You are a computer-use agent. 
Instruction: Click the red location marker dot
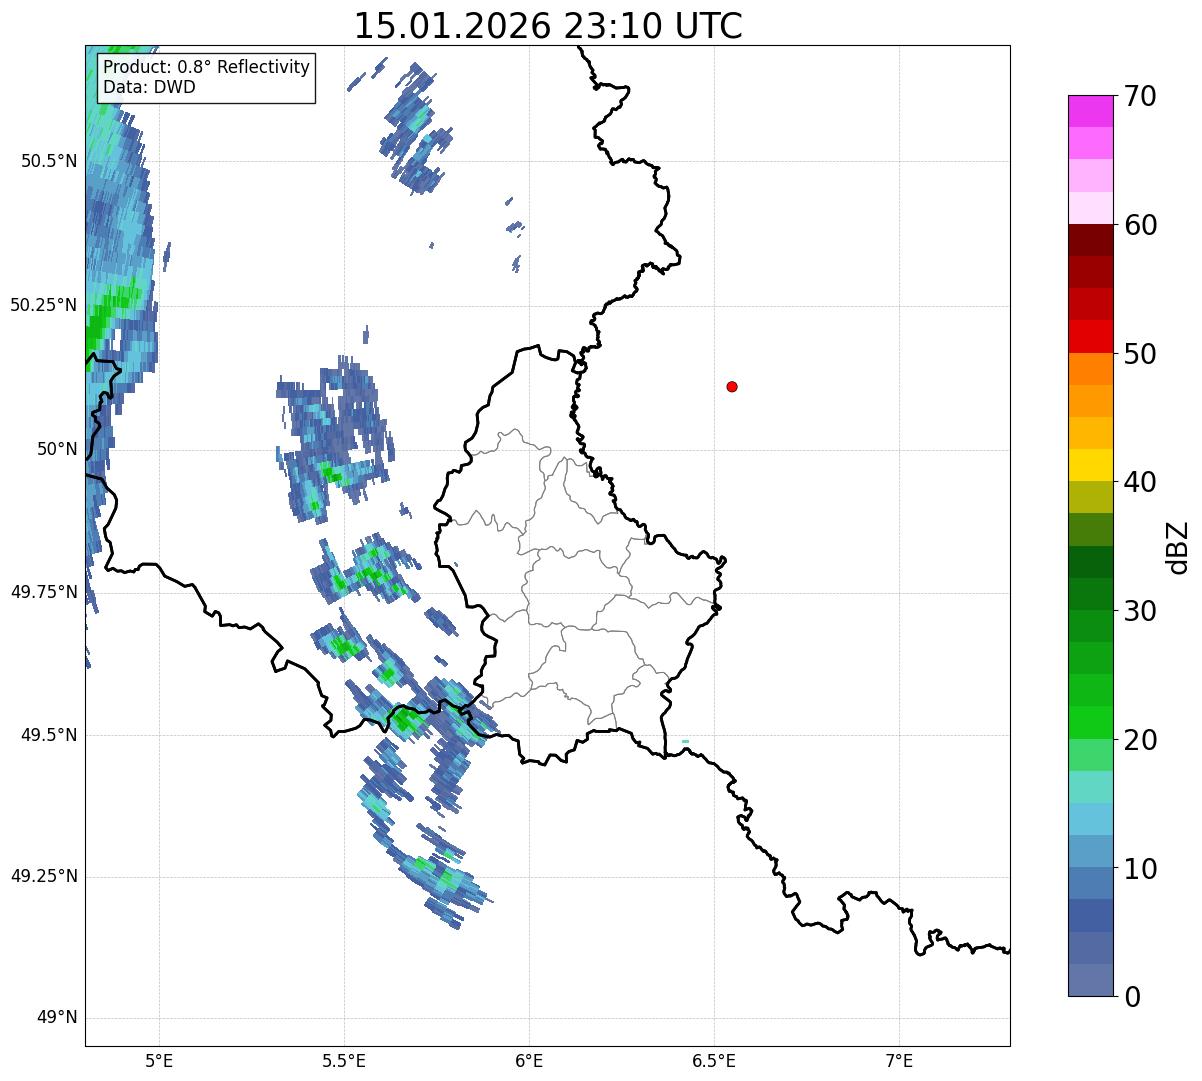pyautogui.click(x=732, y=386)
